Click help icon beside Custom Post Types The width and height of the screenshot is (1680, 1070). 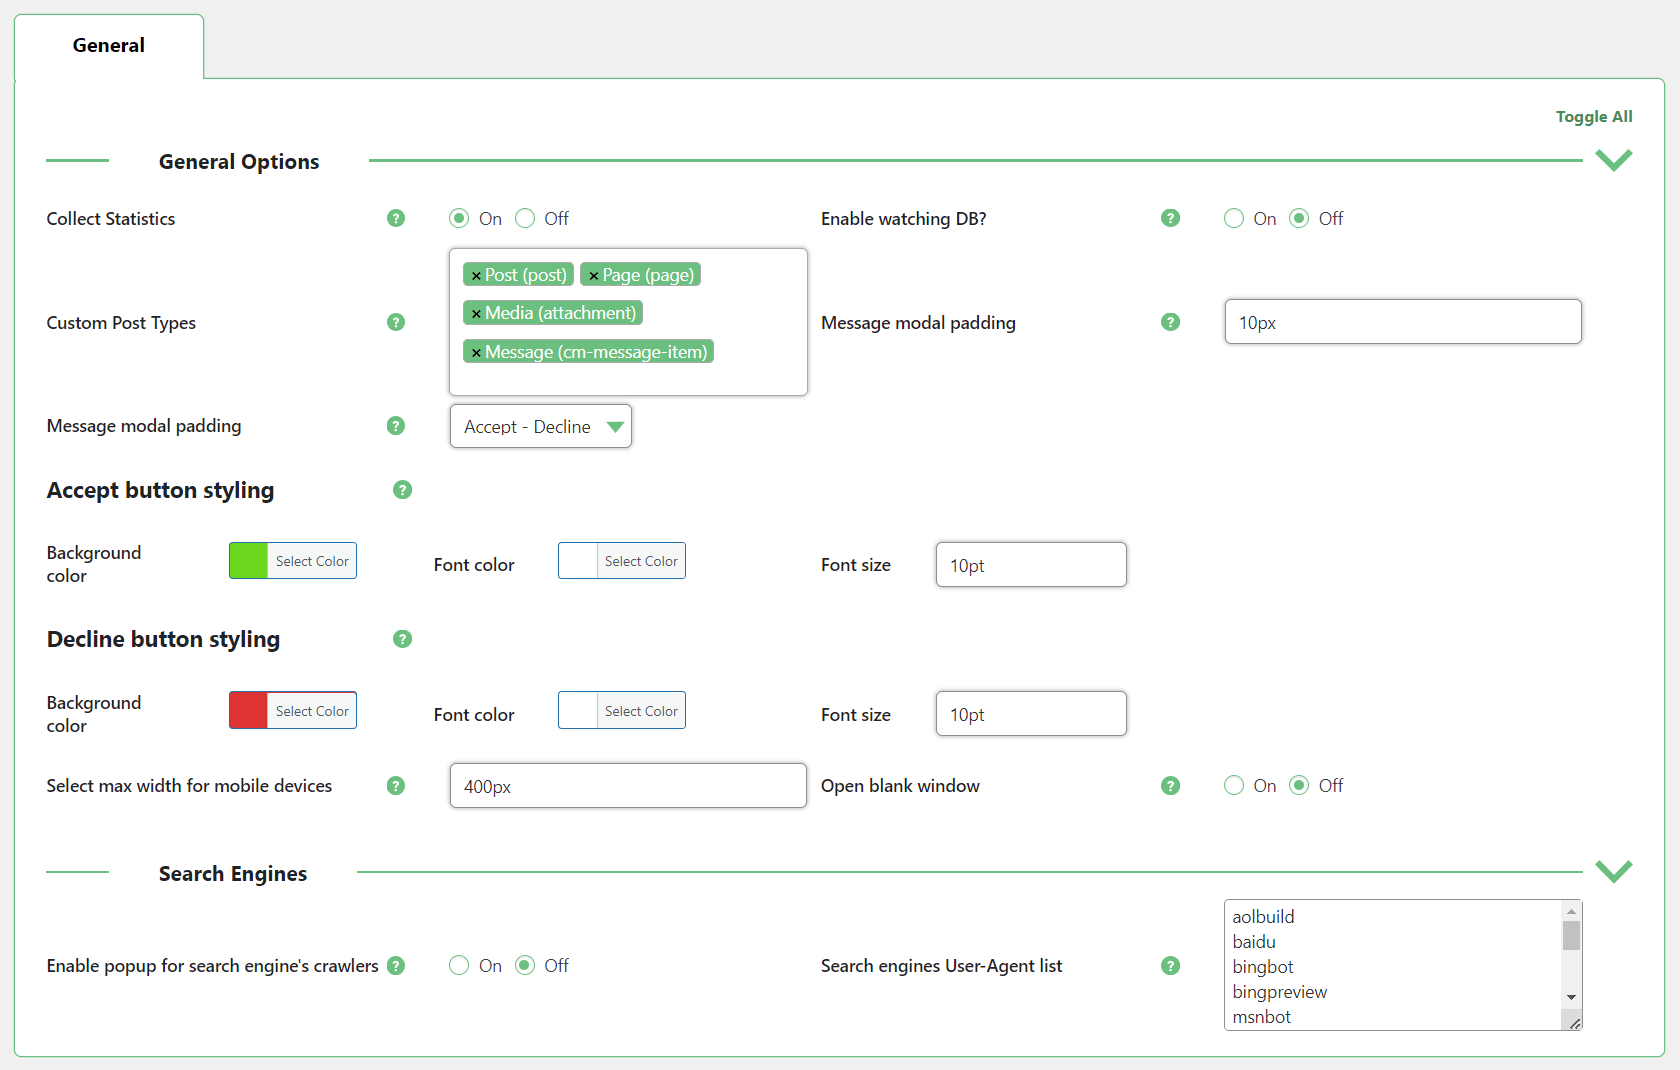(396, 322)
